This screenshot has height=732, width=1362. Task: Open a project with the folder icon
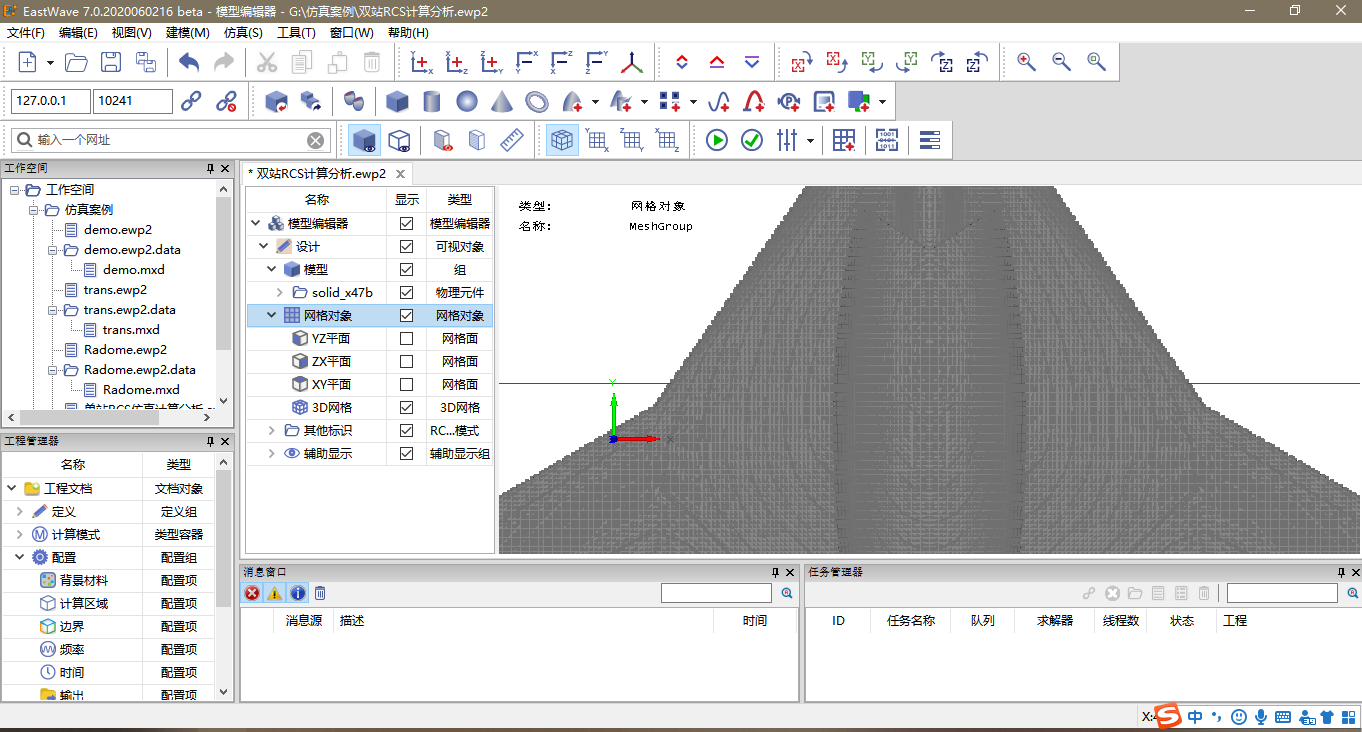(76, 62)
